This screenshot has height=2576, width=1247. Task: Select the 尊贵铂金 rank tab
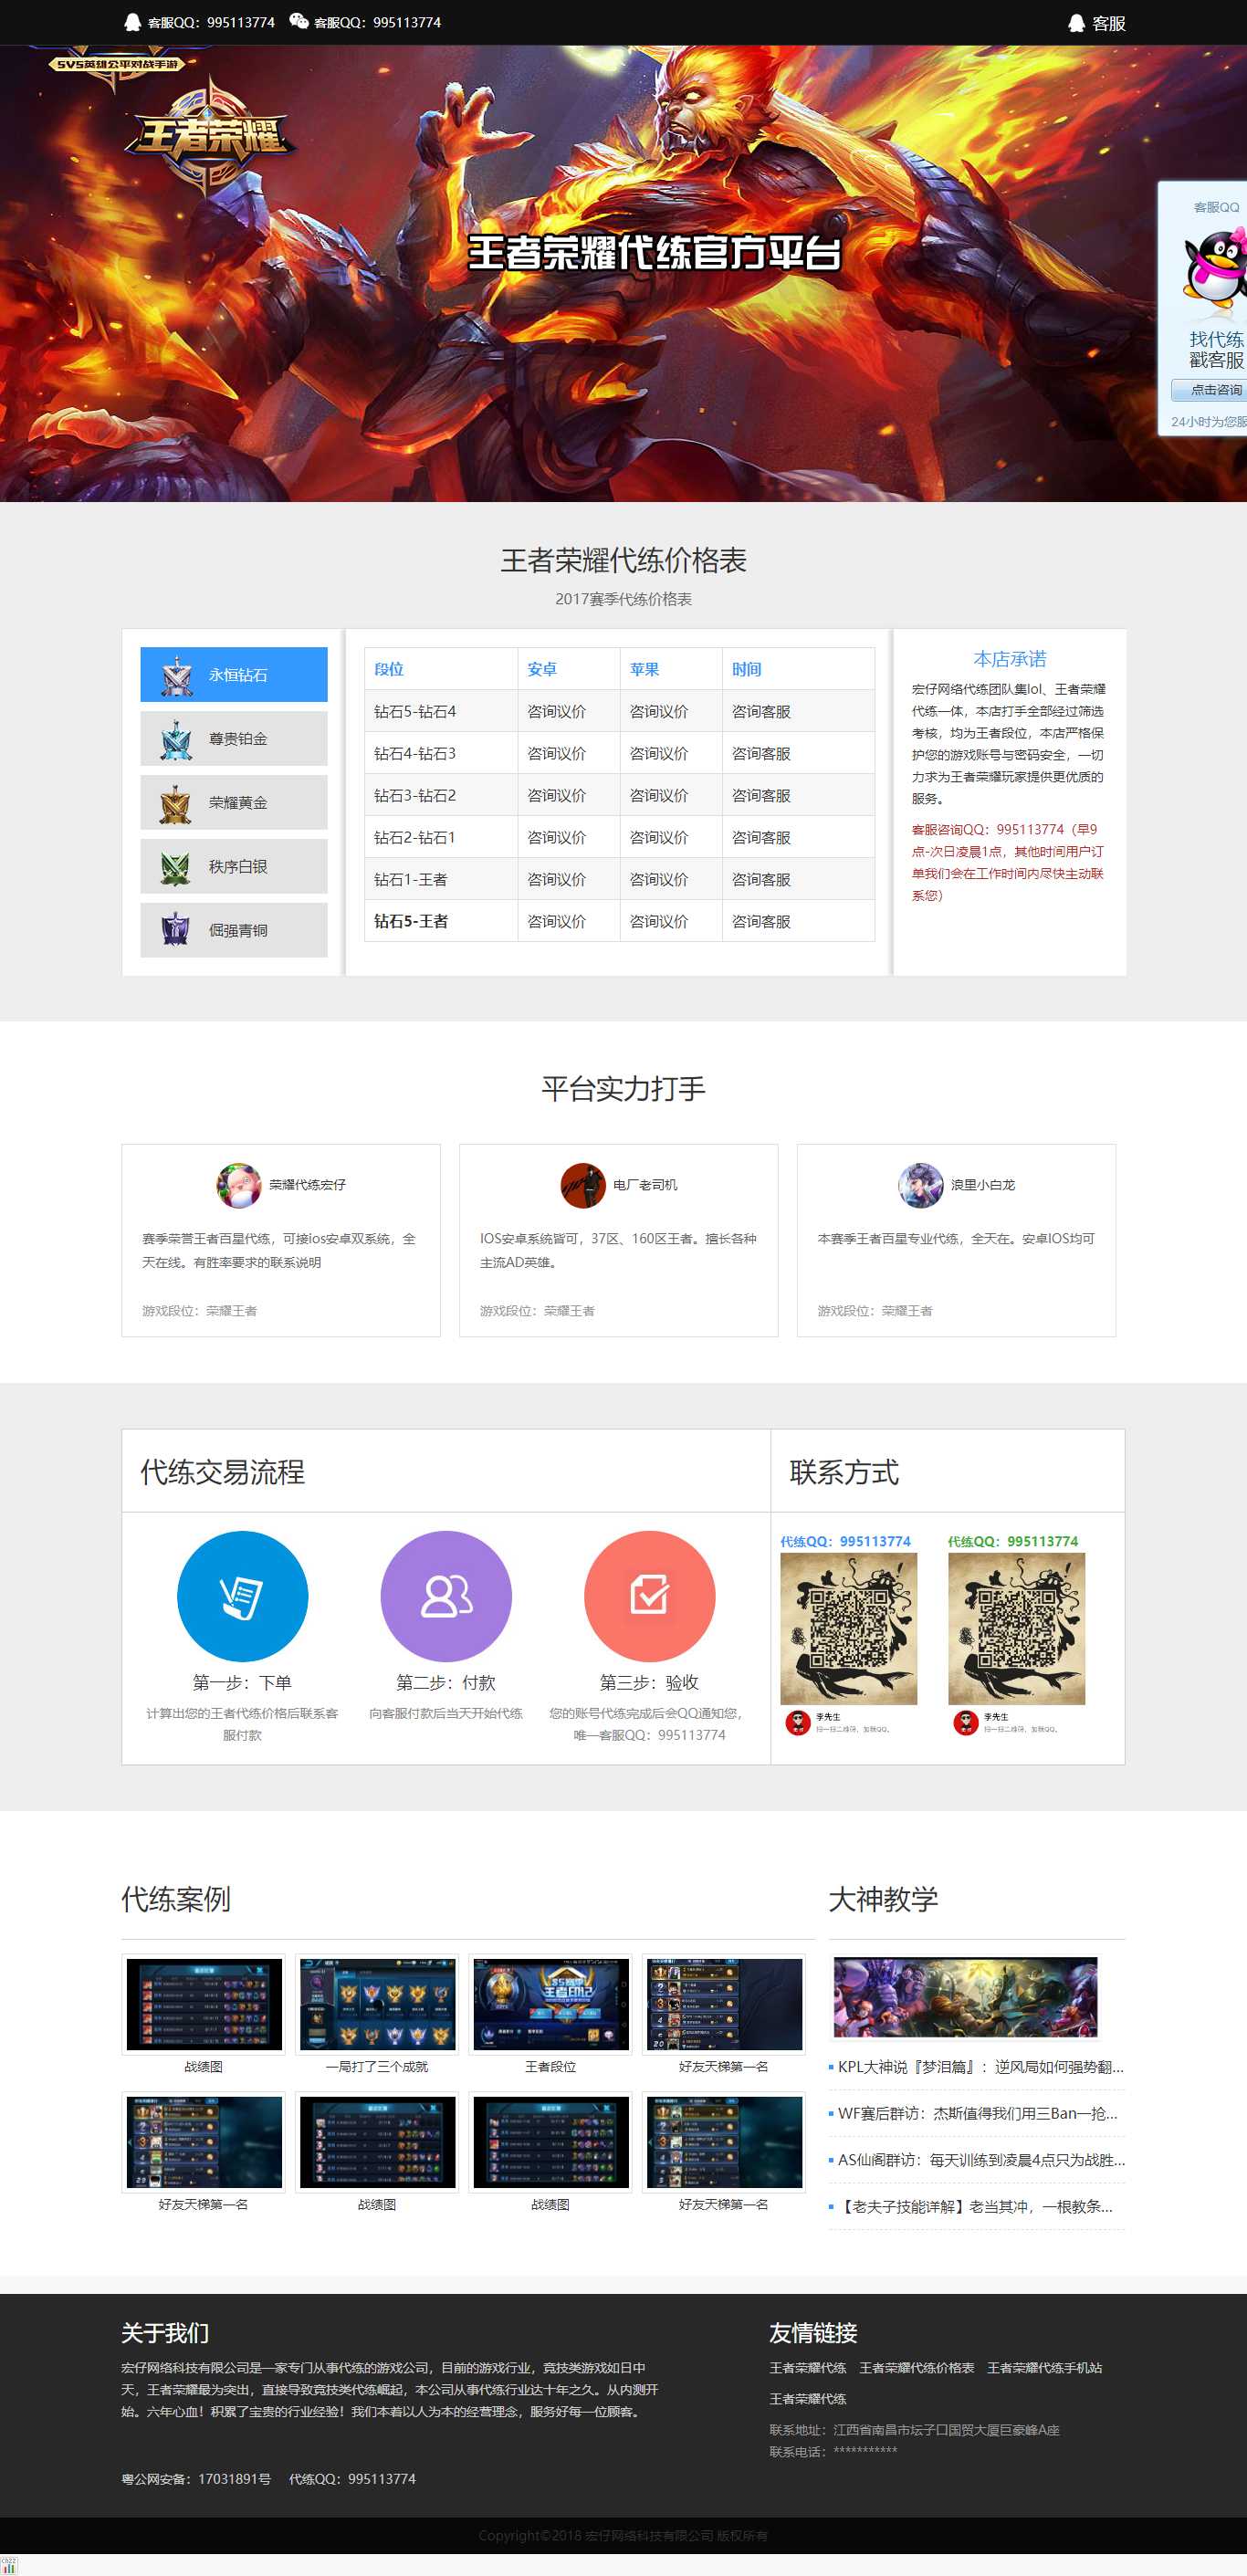[234, 739]
